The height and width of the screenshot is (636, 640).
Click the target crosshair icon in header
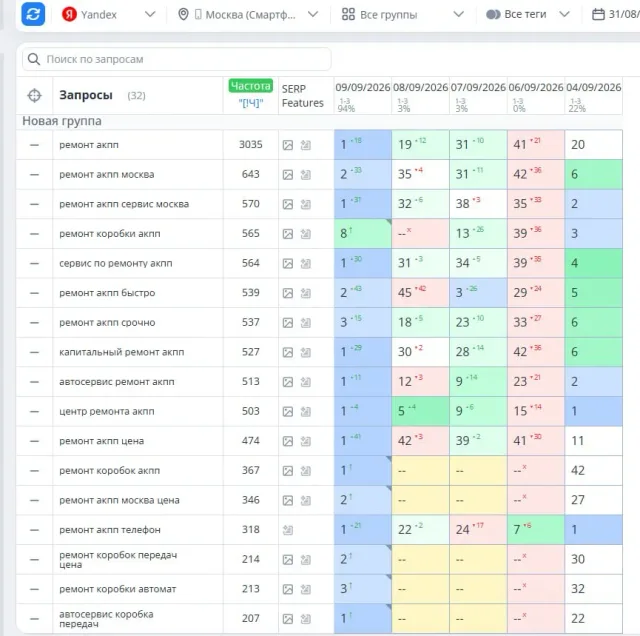point(34,96)
